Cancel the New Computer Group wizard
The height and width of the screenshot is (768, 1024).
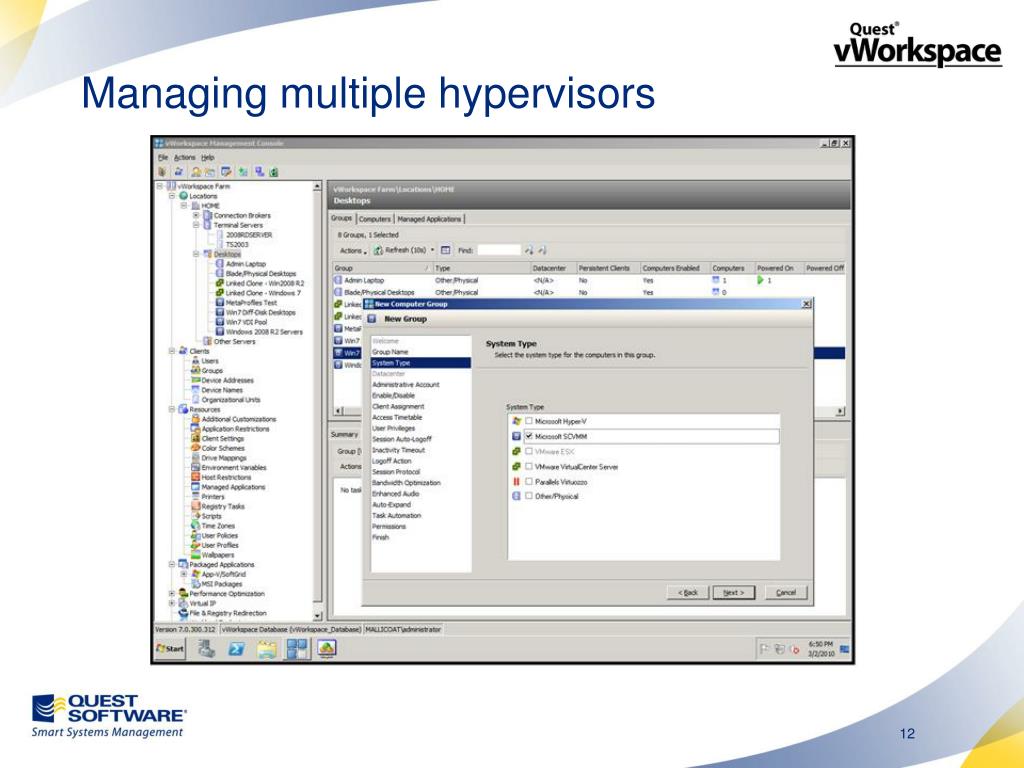point(786,592)
